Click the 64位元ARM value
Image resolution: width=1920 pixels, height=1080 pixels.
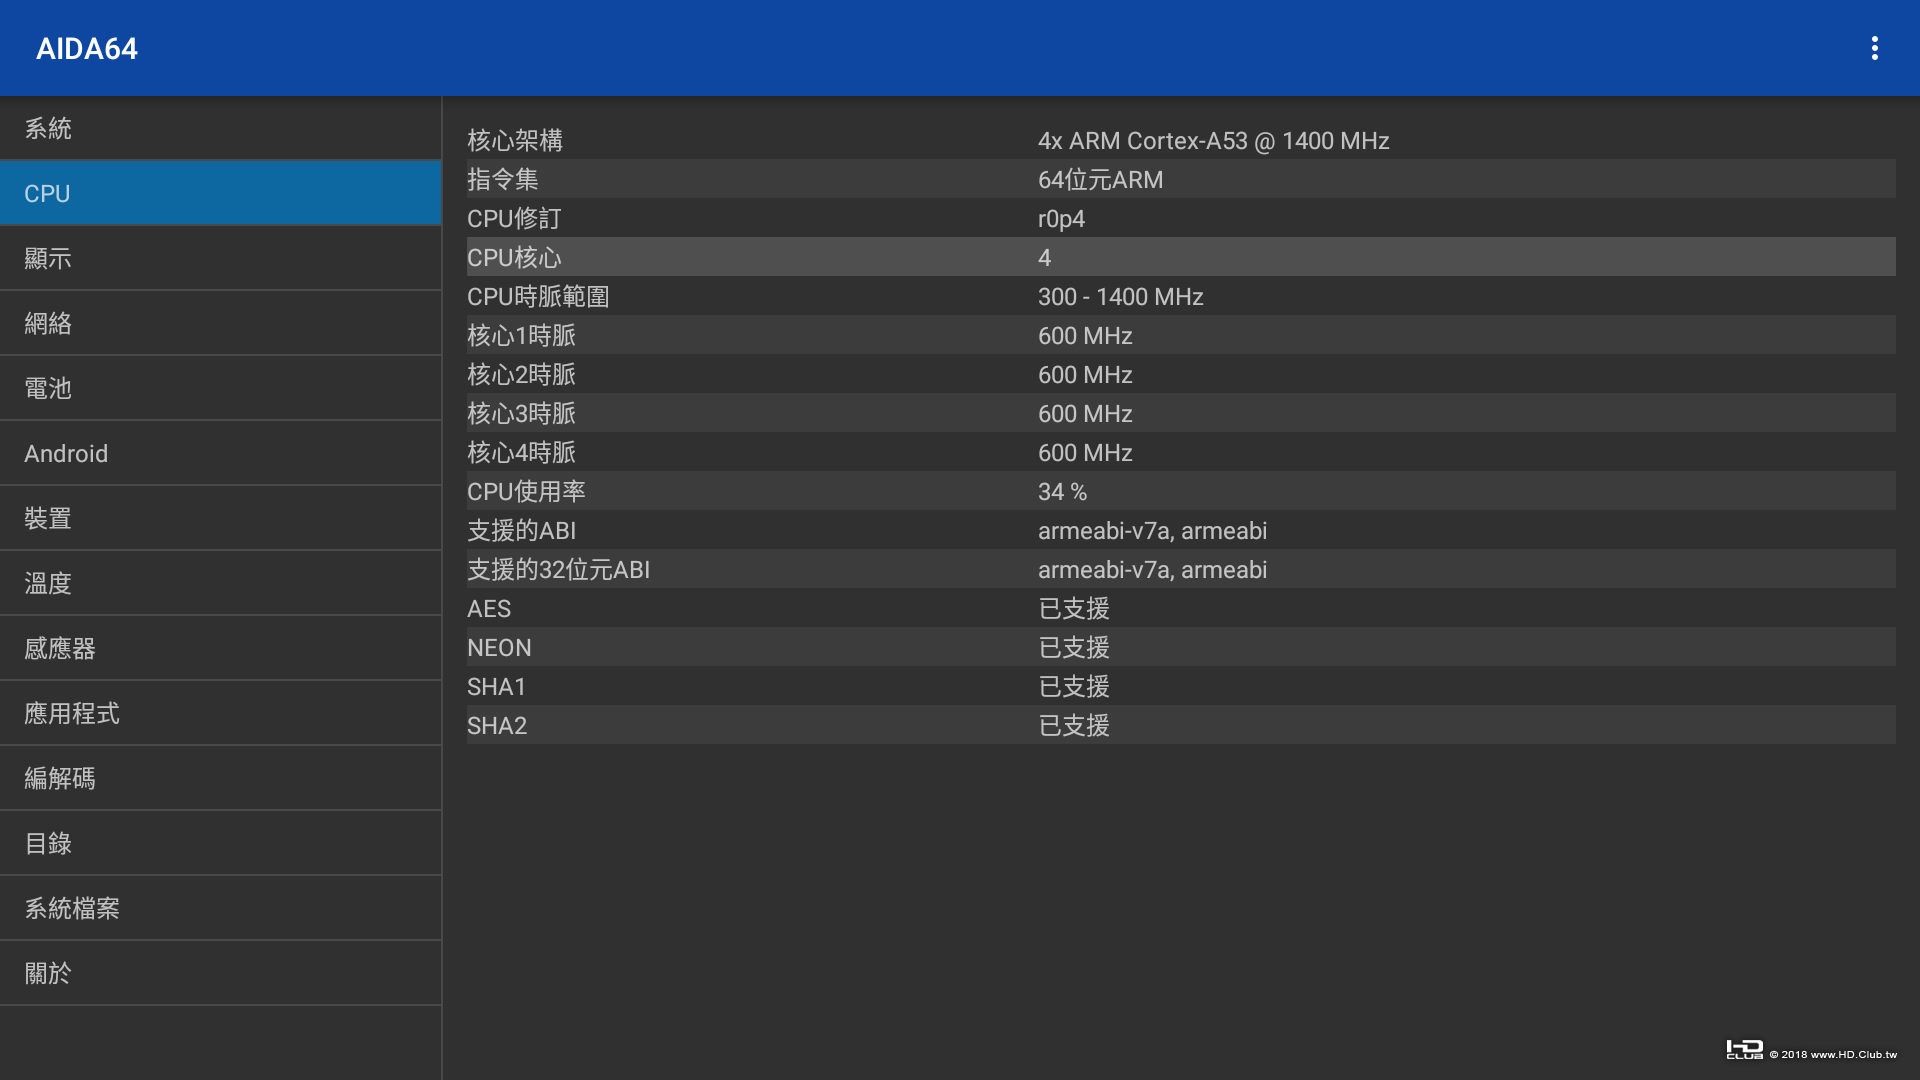coord(1100,180)
